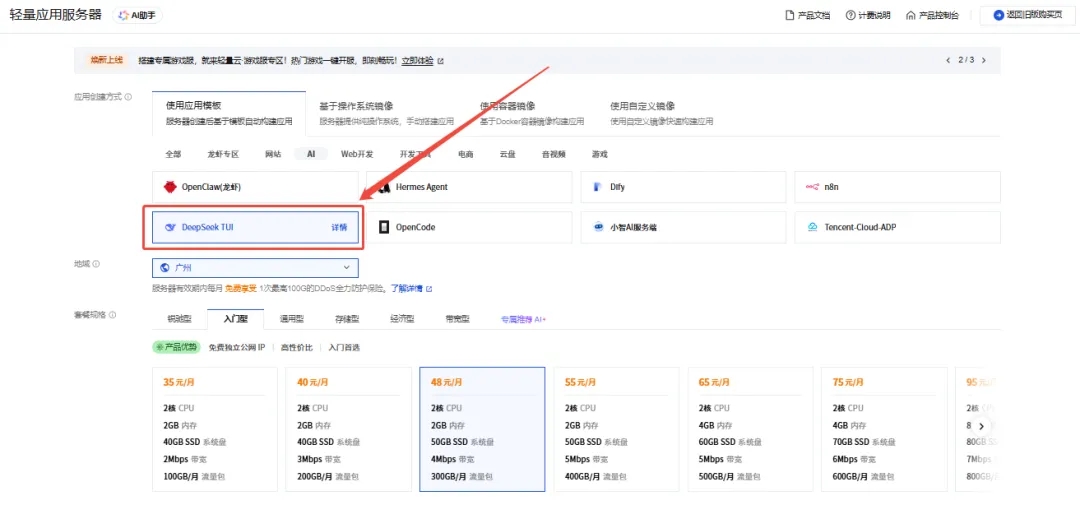Filter templates by 游戏 category

click(599, 154)
